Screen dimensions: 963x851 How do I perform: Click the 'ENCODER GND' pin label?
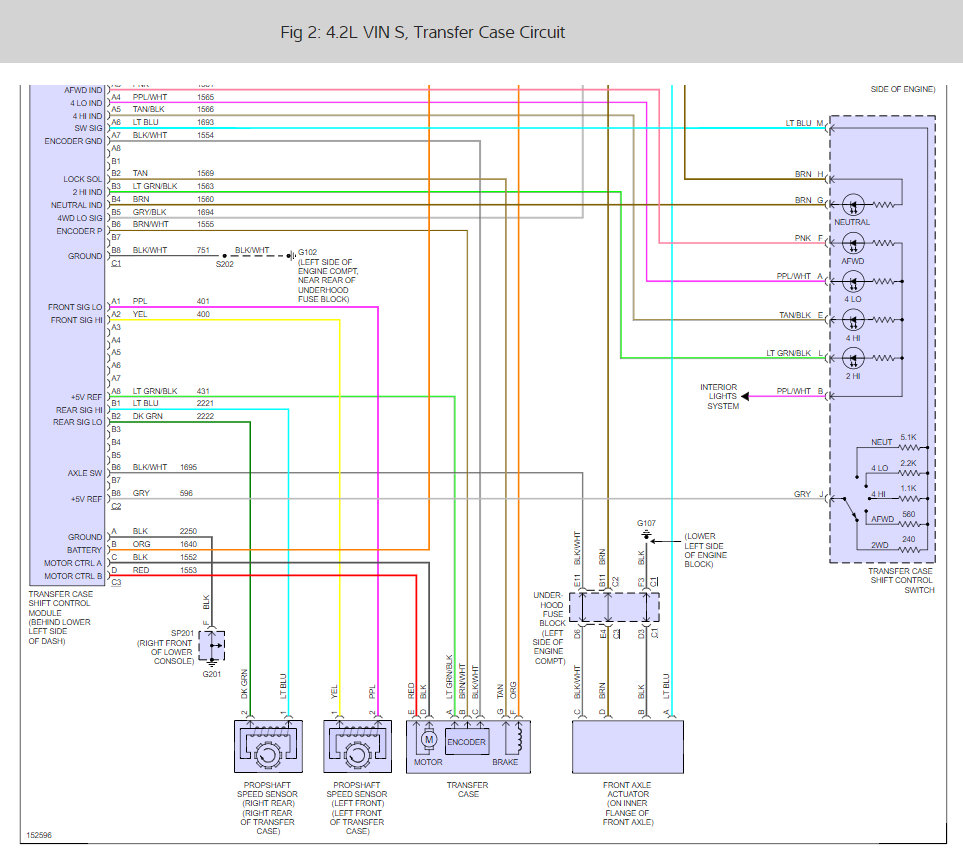click(73, 141)
